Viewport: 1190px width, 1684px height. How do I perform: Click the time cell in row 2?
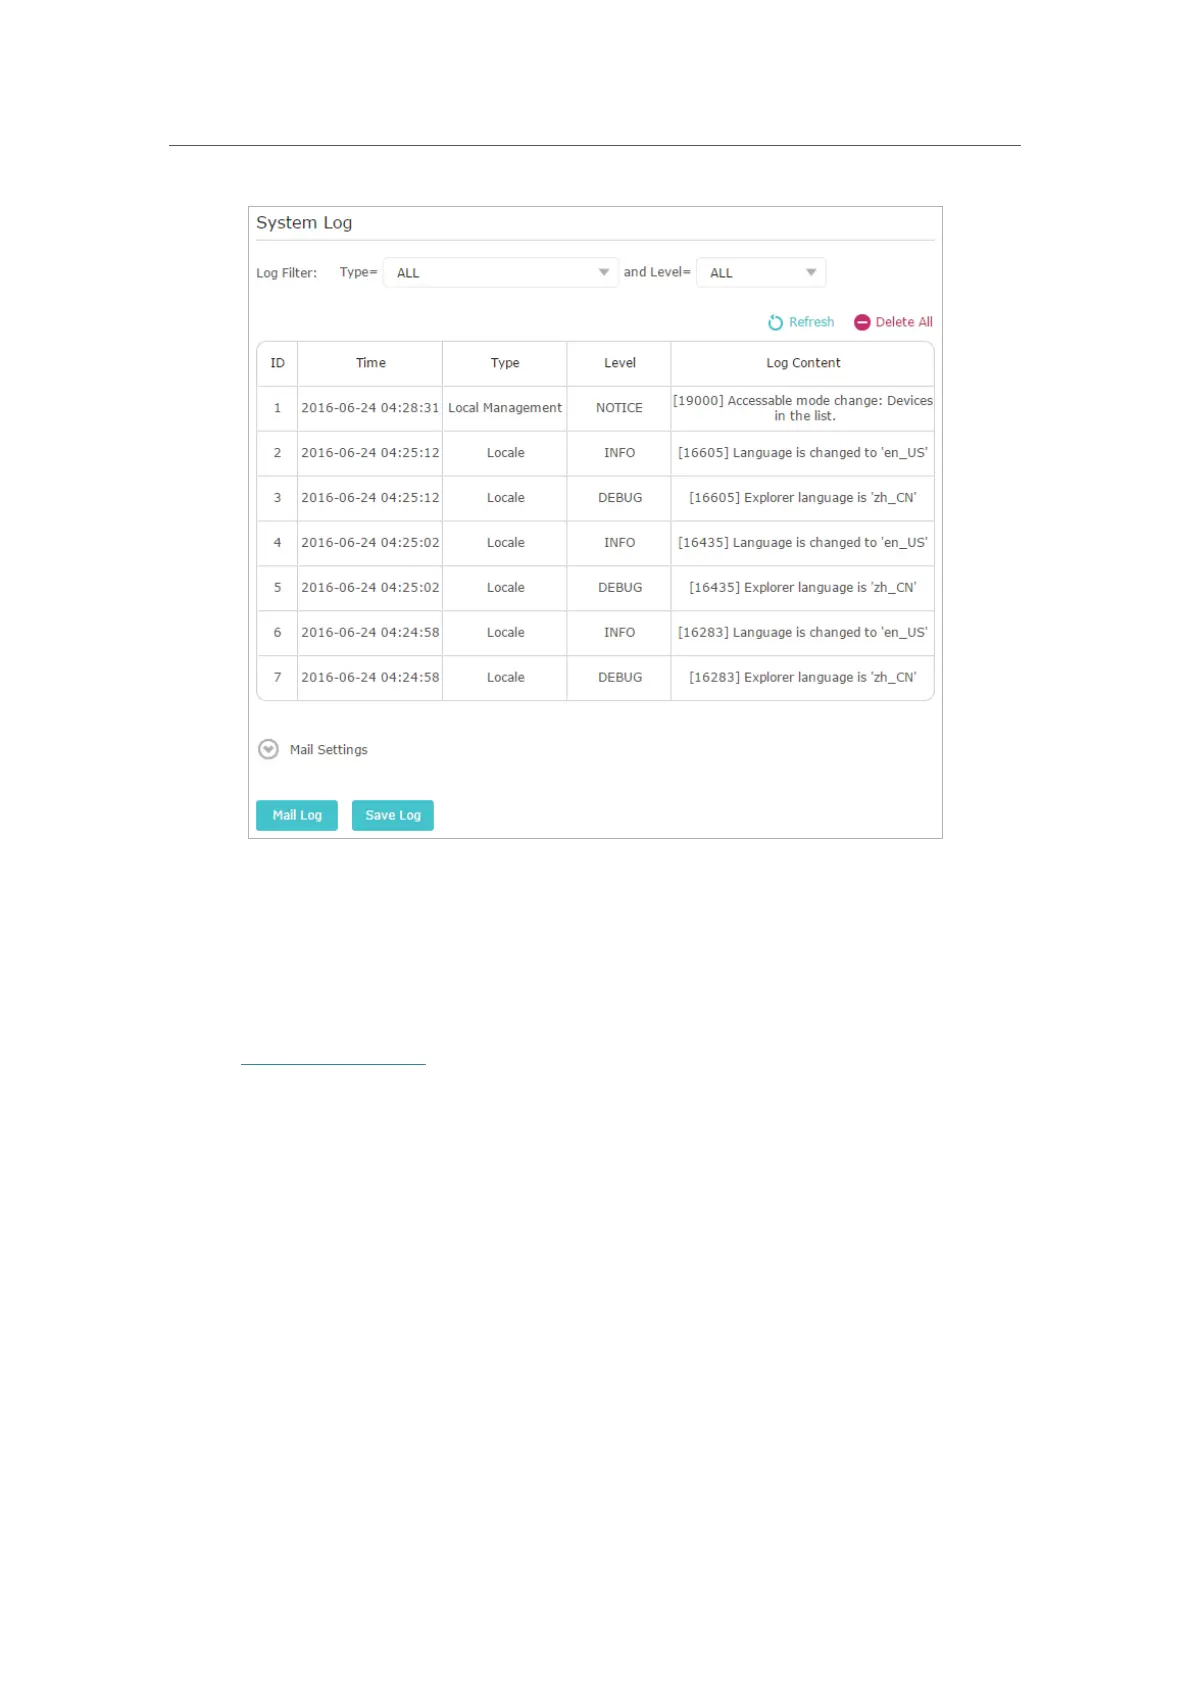click(x=370, y=453)
